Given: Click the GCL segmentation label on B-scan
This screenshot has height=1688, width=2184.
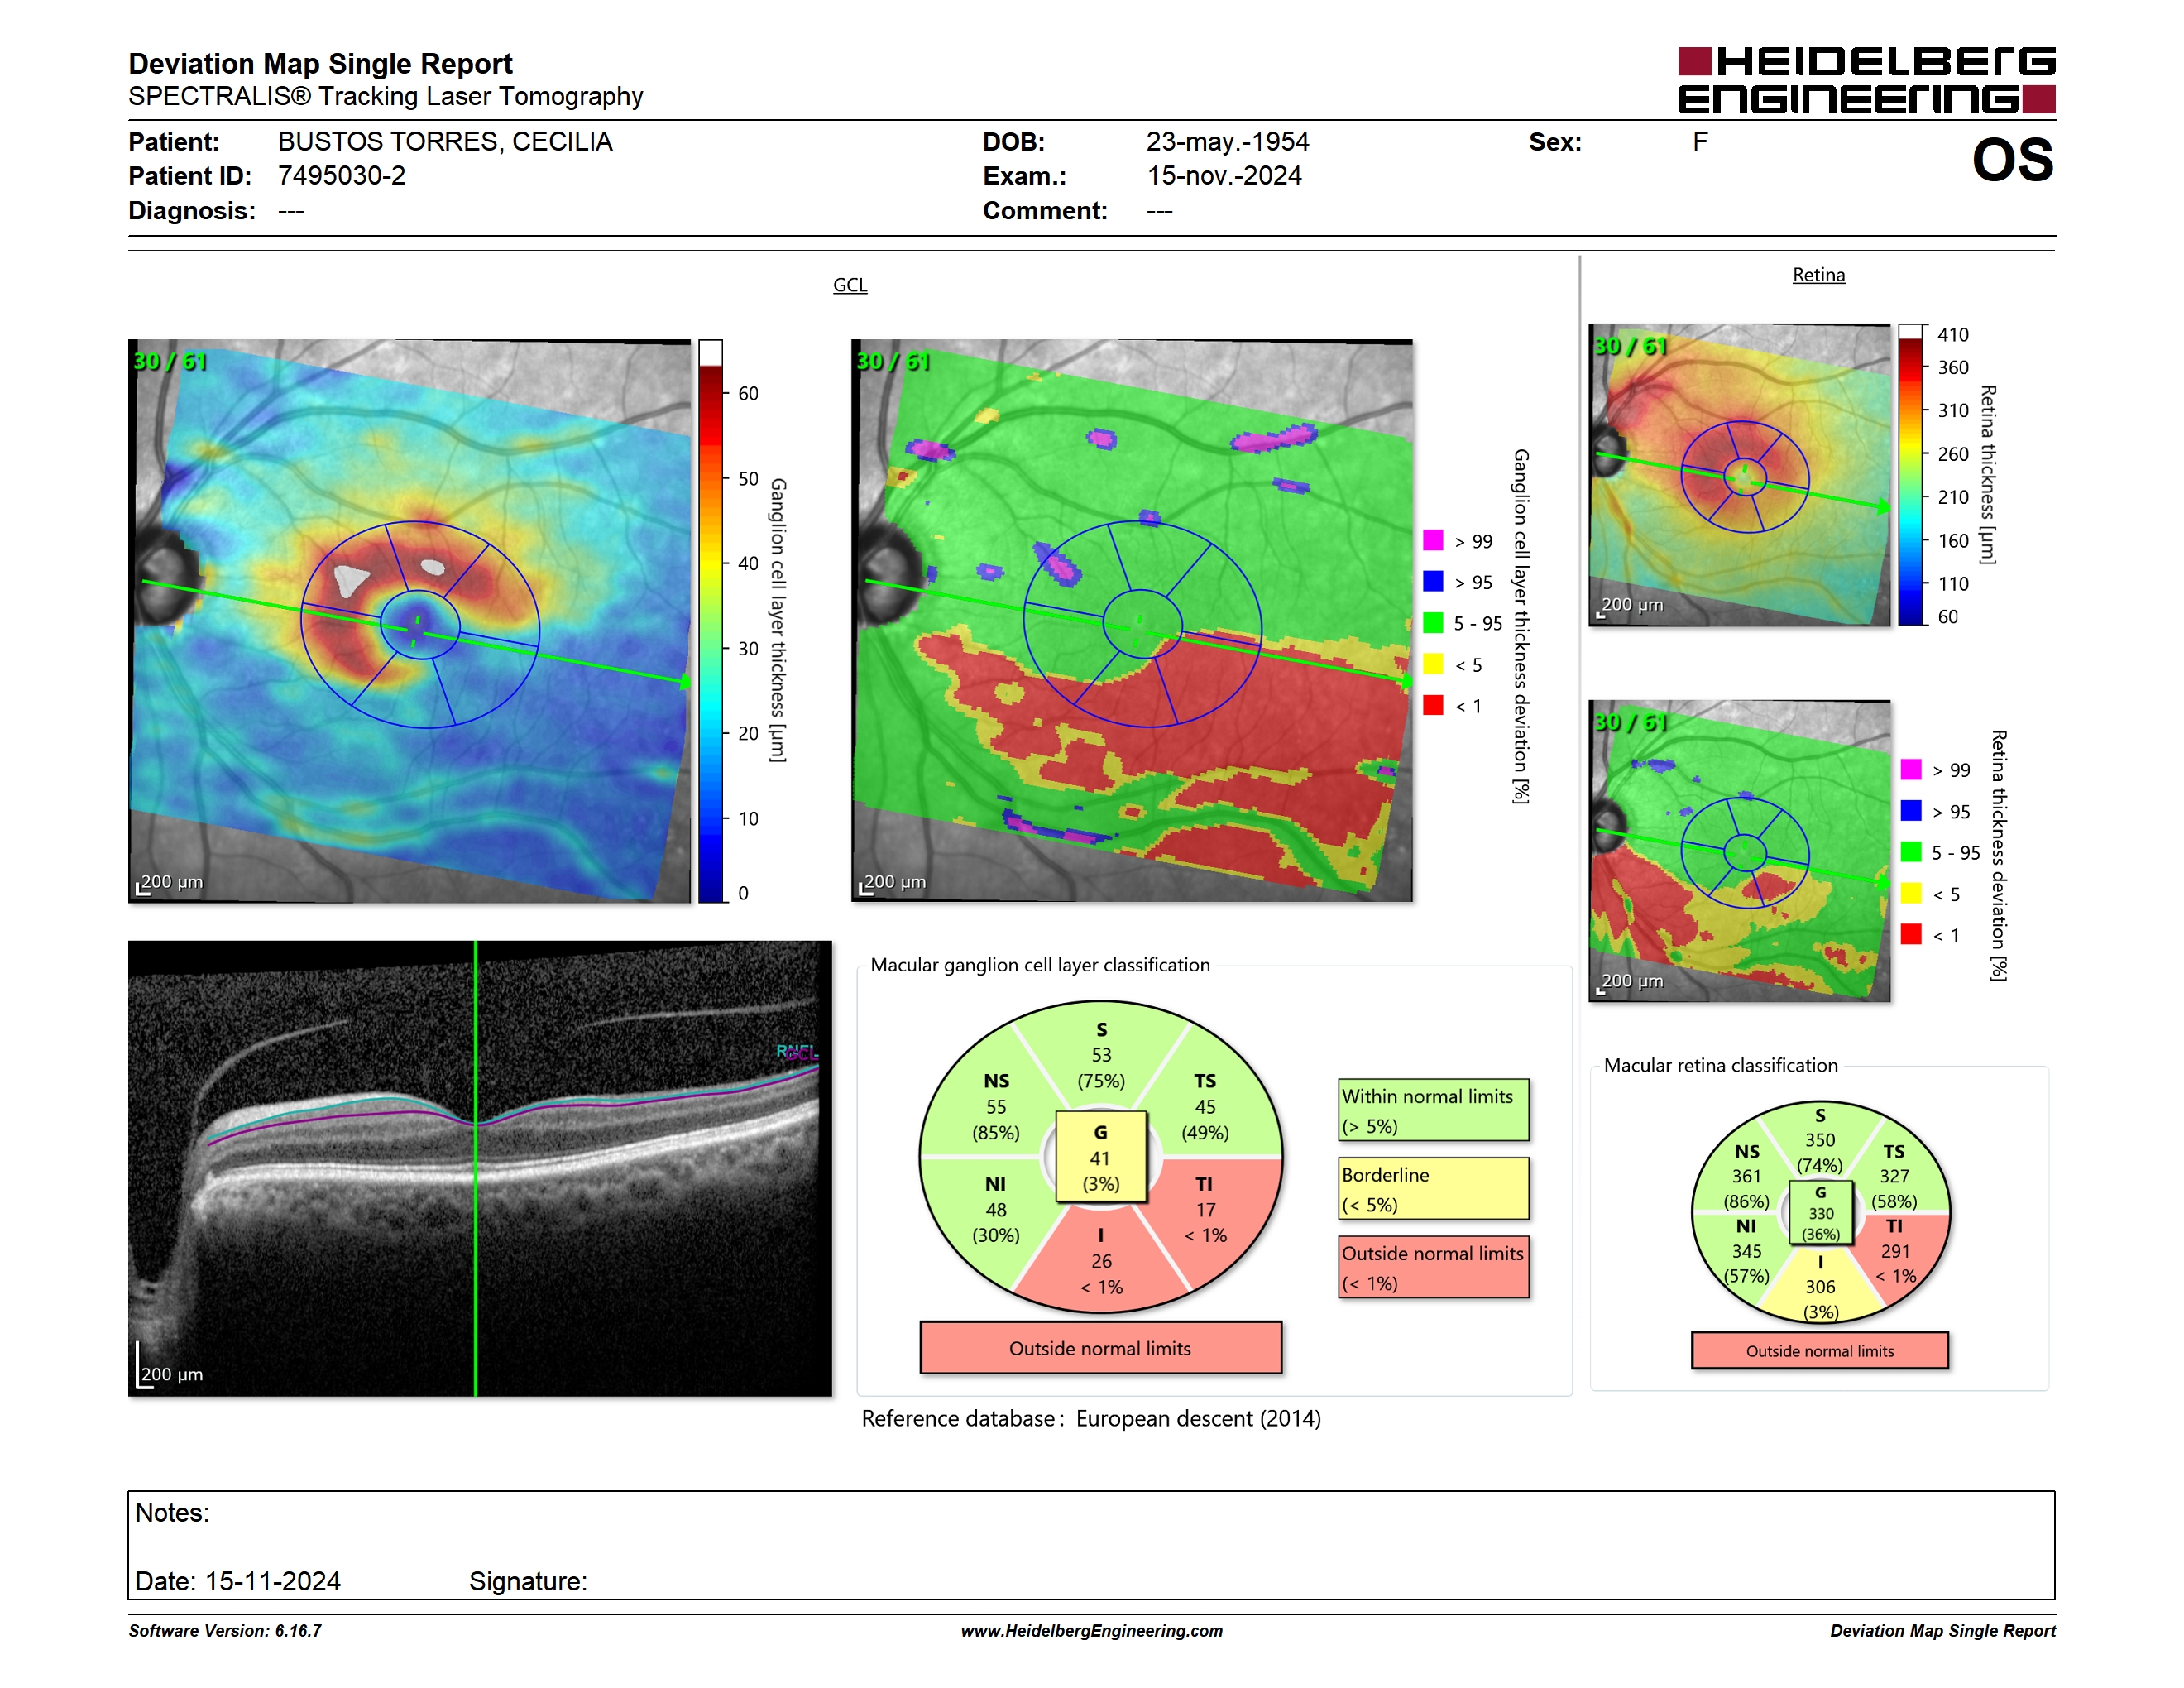Looking at the screenshot, I should tap(802, 1053).
